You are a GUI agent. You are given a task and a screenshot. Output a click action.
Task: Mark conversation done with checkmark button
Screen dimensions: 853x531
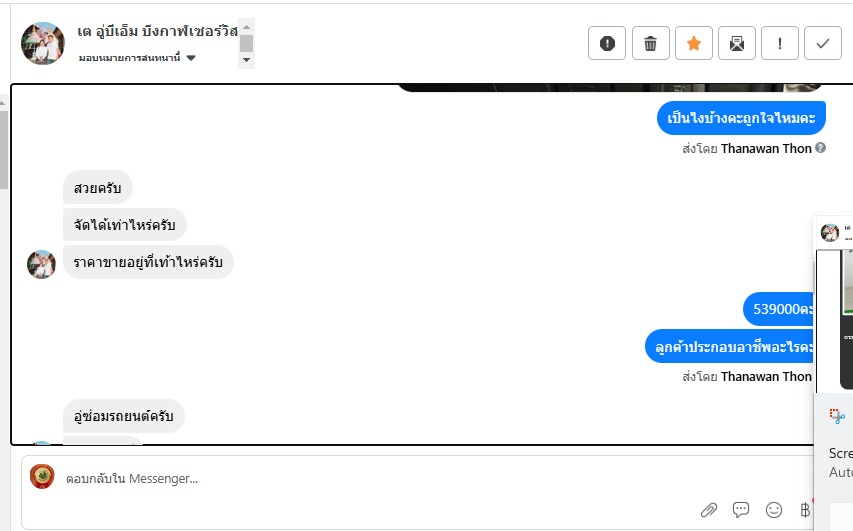[x=823, y=44]
